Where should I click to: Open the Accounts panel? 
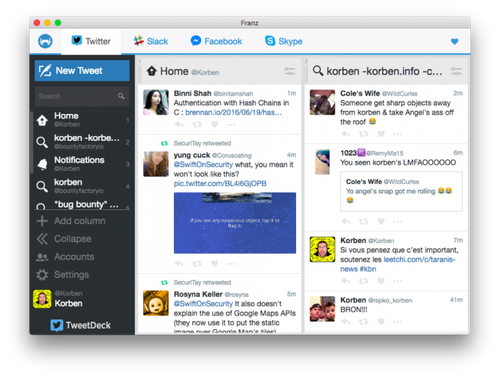pyautogui.click(x=65, y=257)
